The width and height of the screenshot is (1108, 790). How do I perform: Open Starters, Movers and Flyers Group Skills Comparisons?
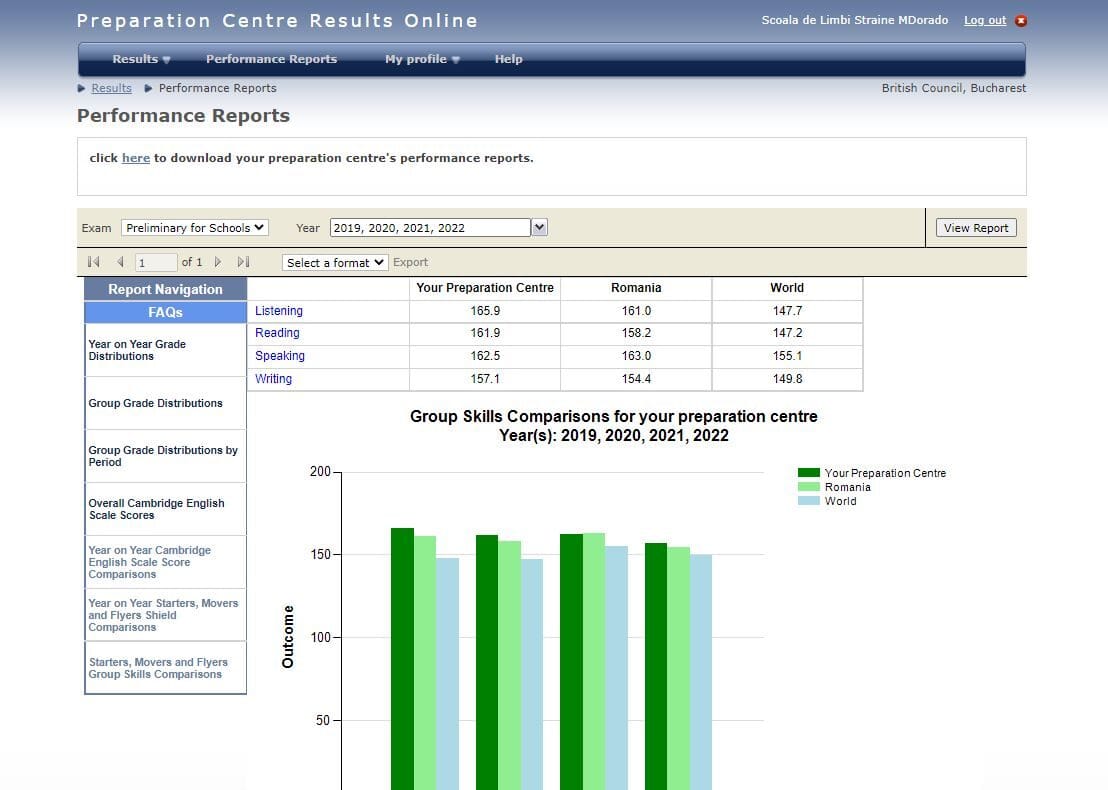165,668
